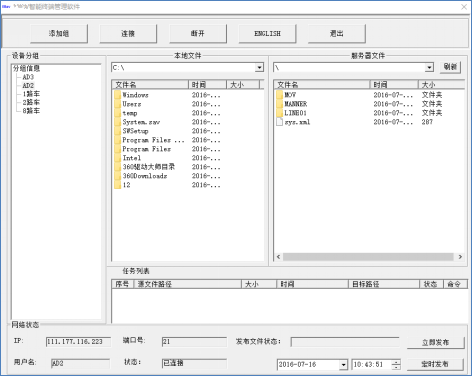Click the 立即发布 publish now button
Screen dimensions: 473x377
(435, 342)
